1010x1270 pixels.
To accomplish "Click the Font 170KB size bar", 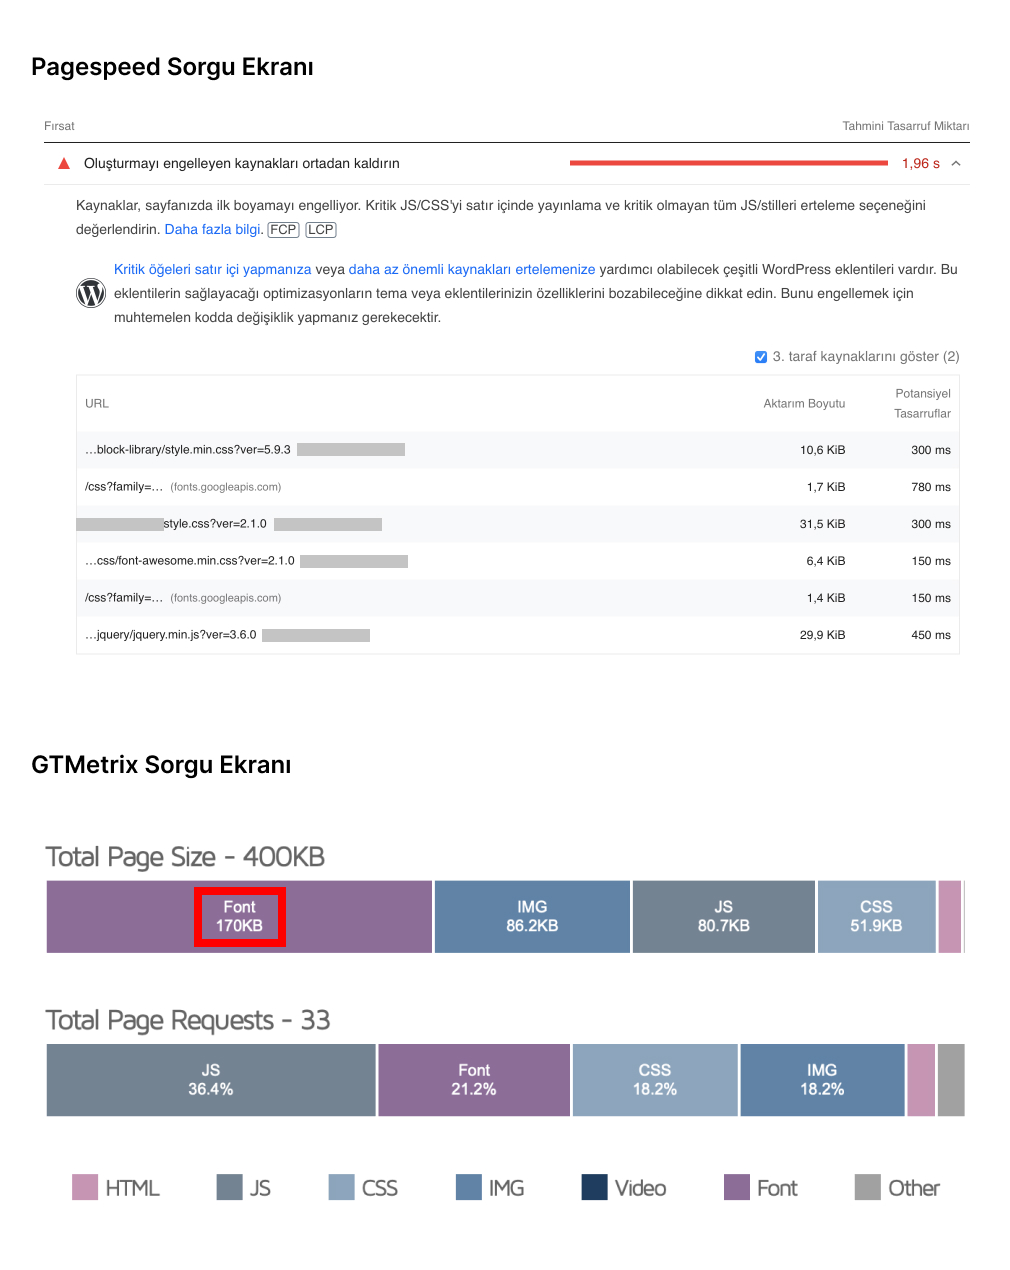I will click(x=239, y=916).
